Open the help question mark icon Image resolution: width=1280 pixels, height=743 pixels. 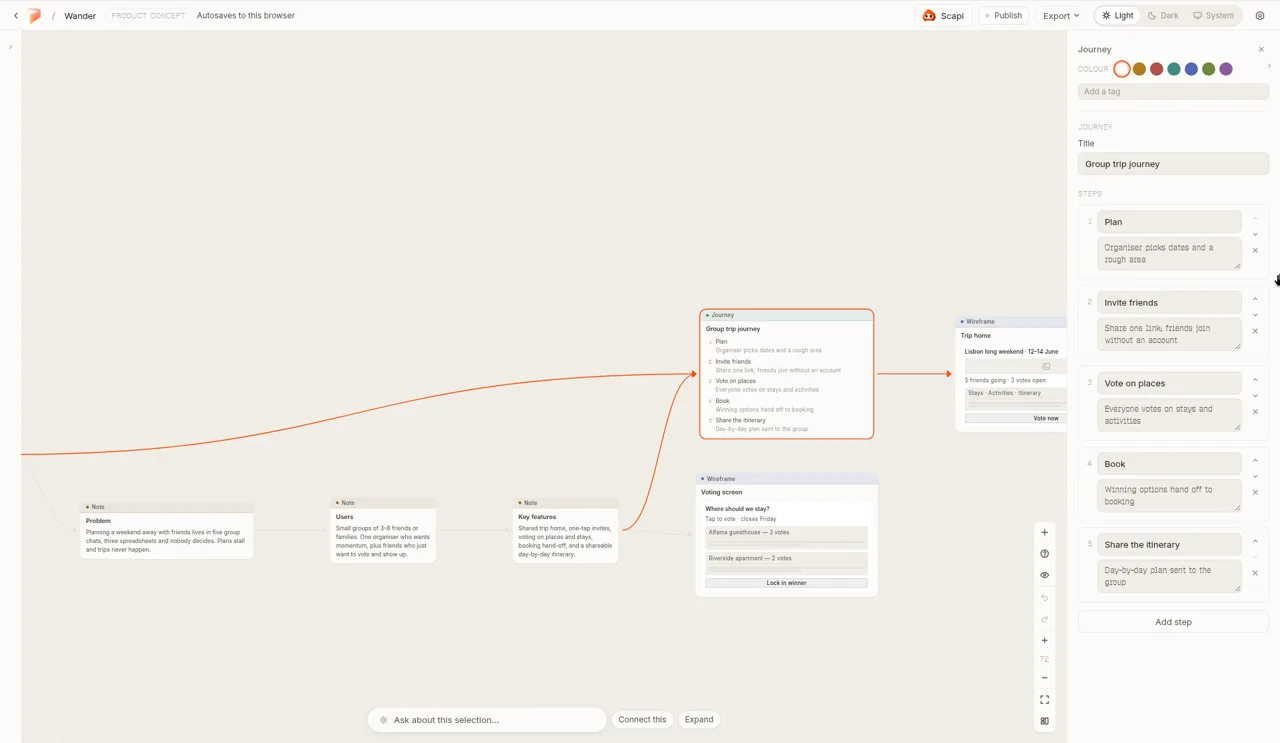click(x=1045, y=554)
